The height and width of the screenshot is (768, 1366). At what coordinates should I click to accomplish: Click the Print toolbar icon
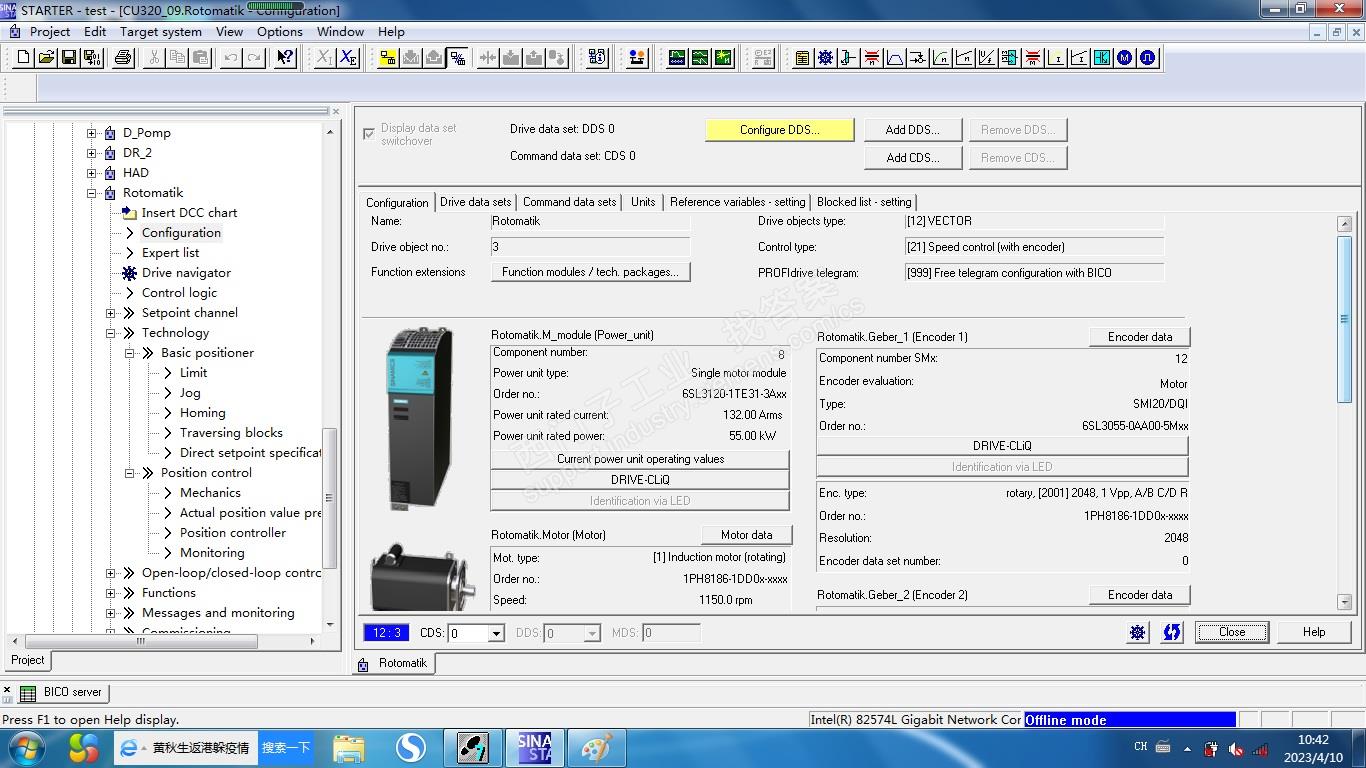[123, 58]
